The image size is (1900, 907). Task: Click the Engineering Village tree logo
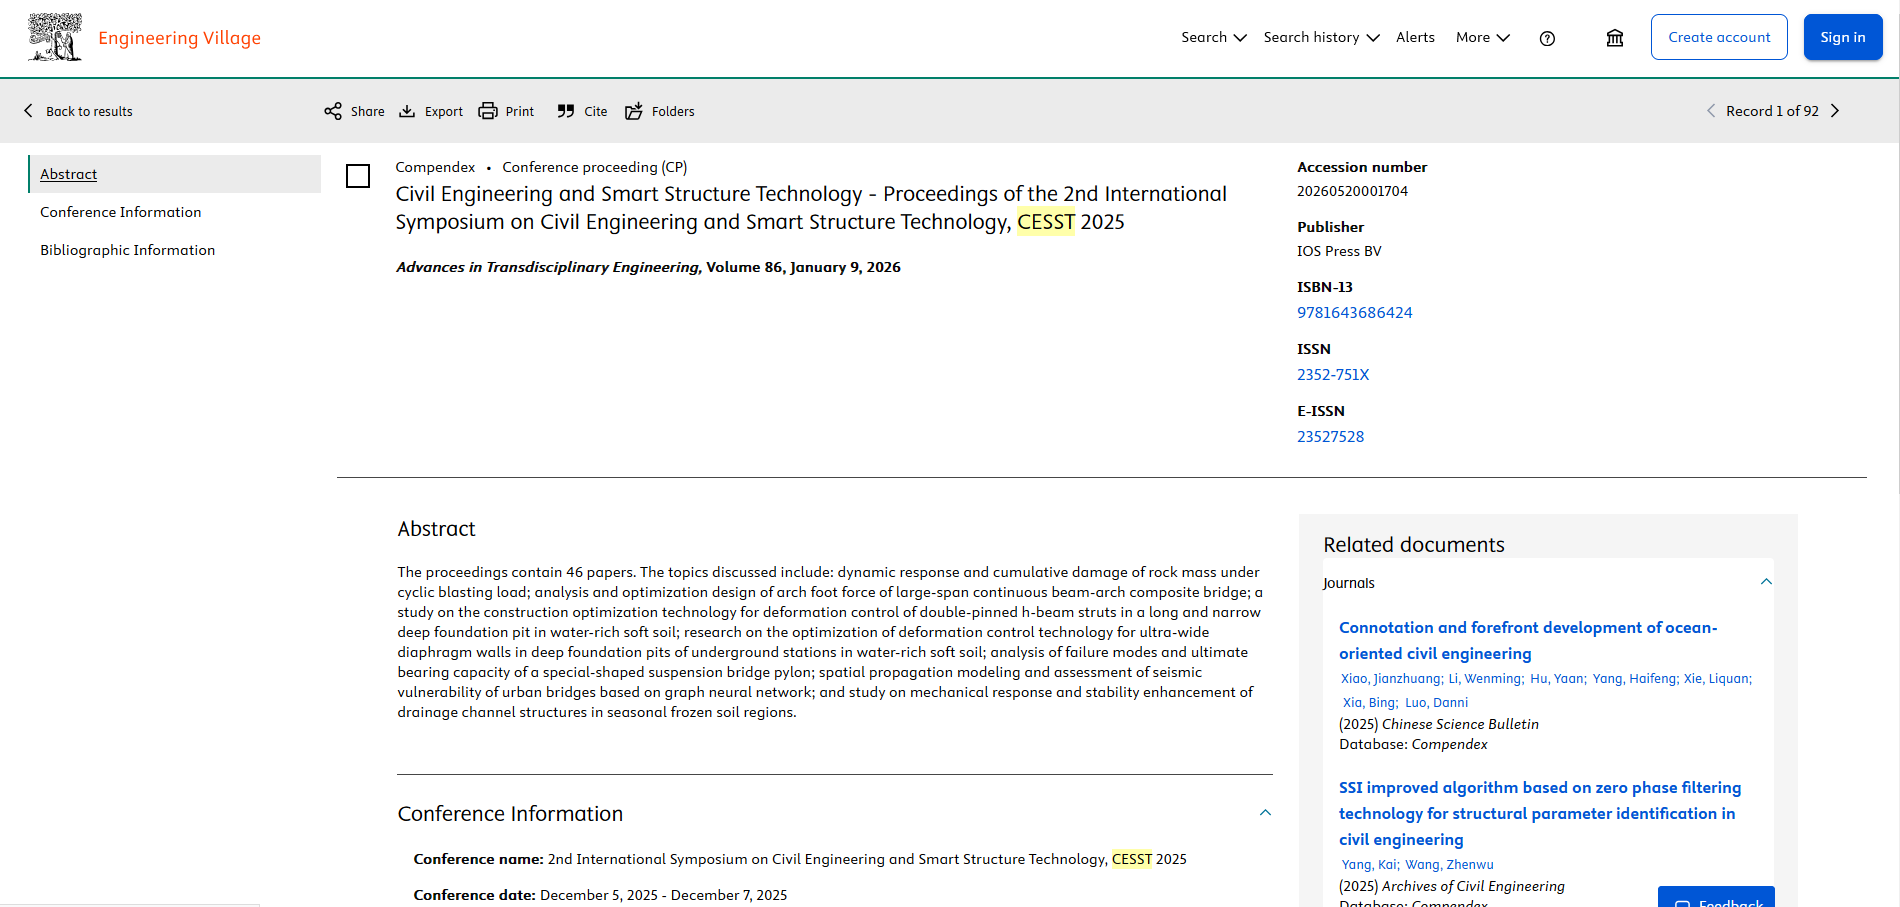[x=55, y=37]
